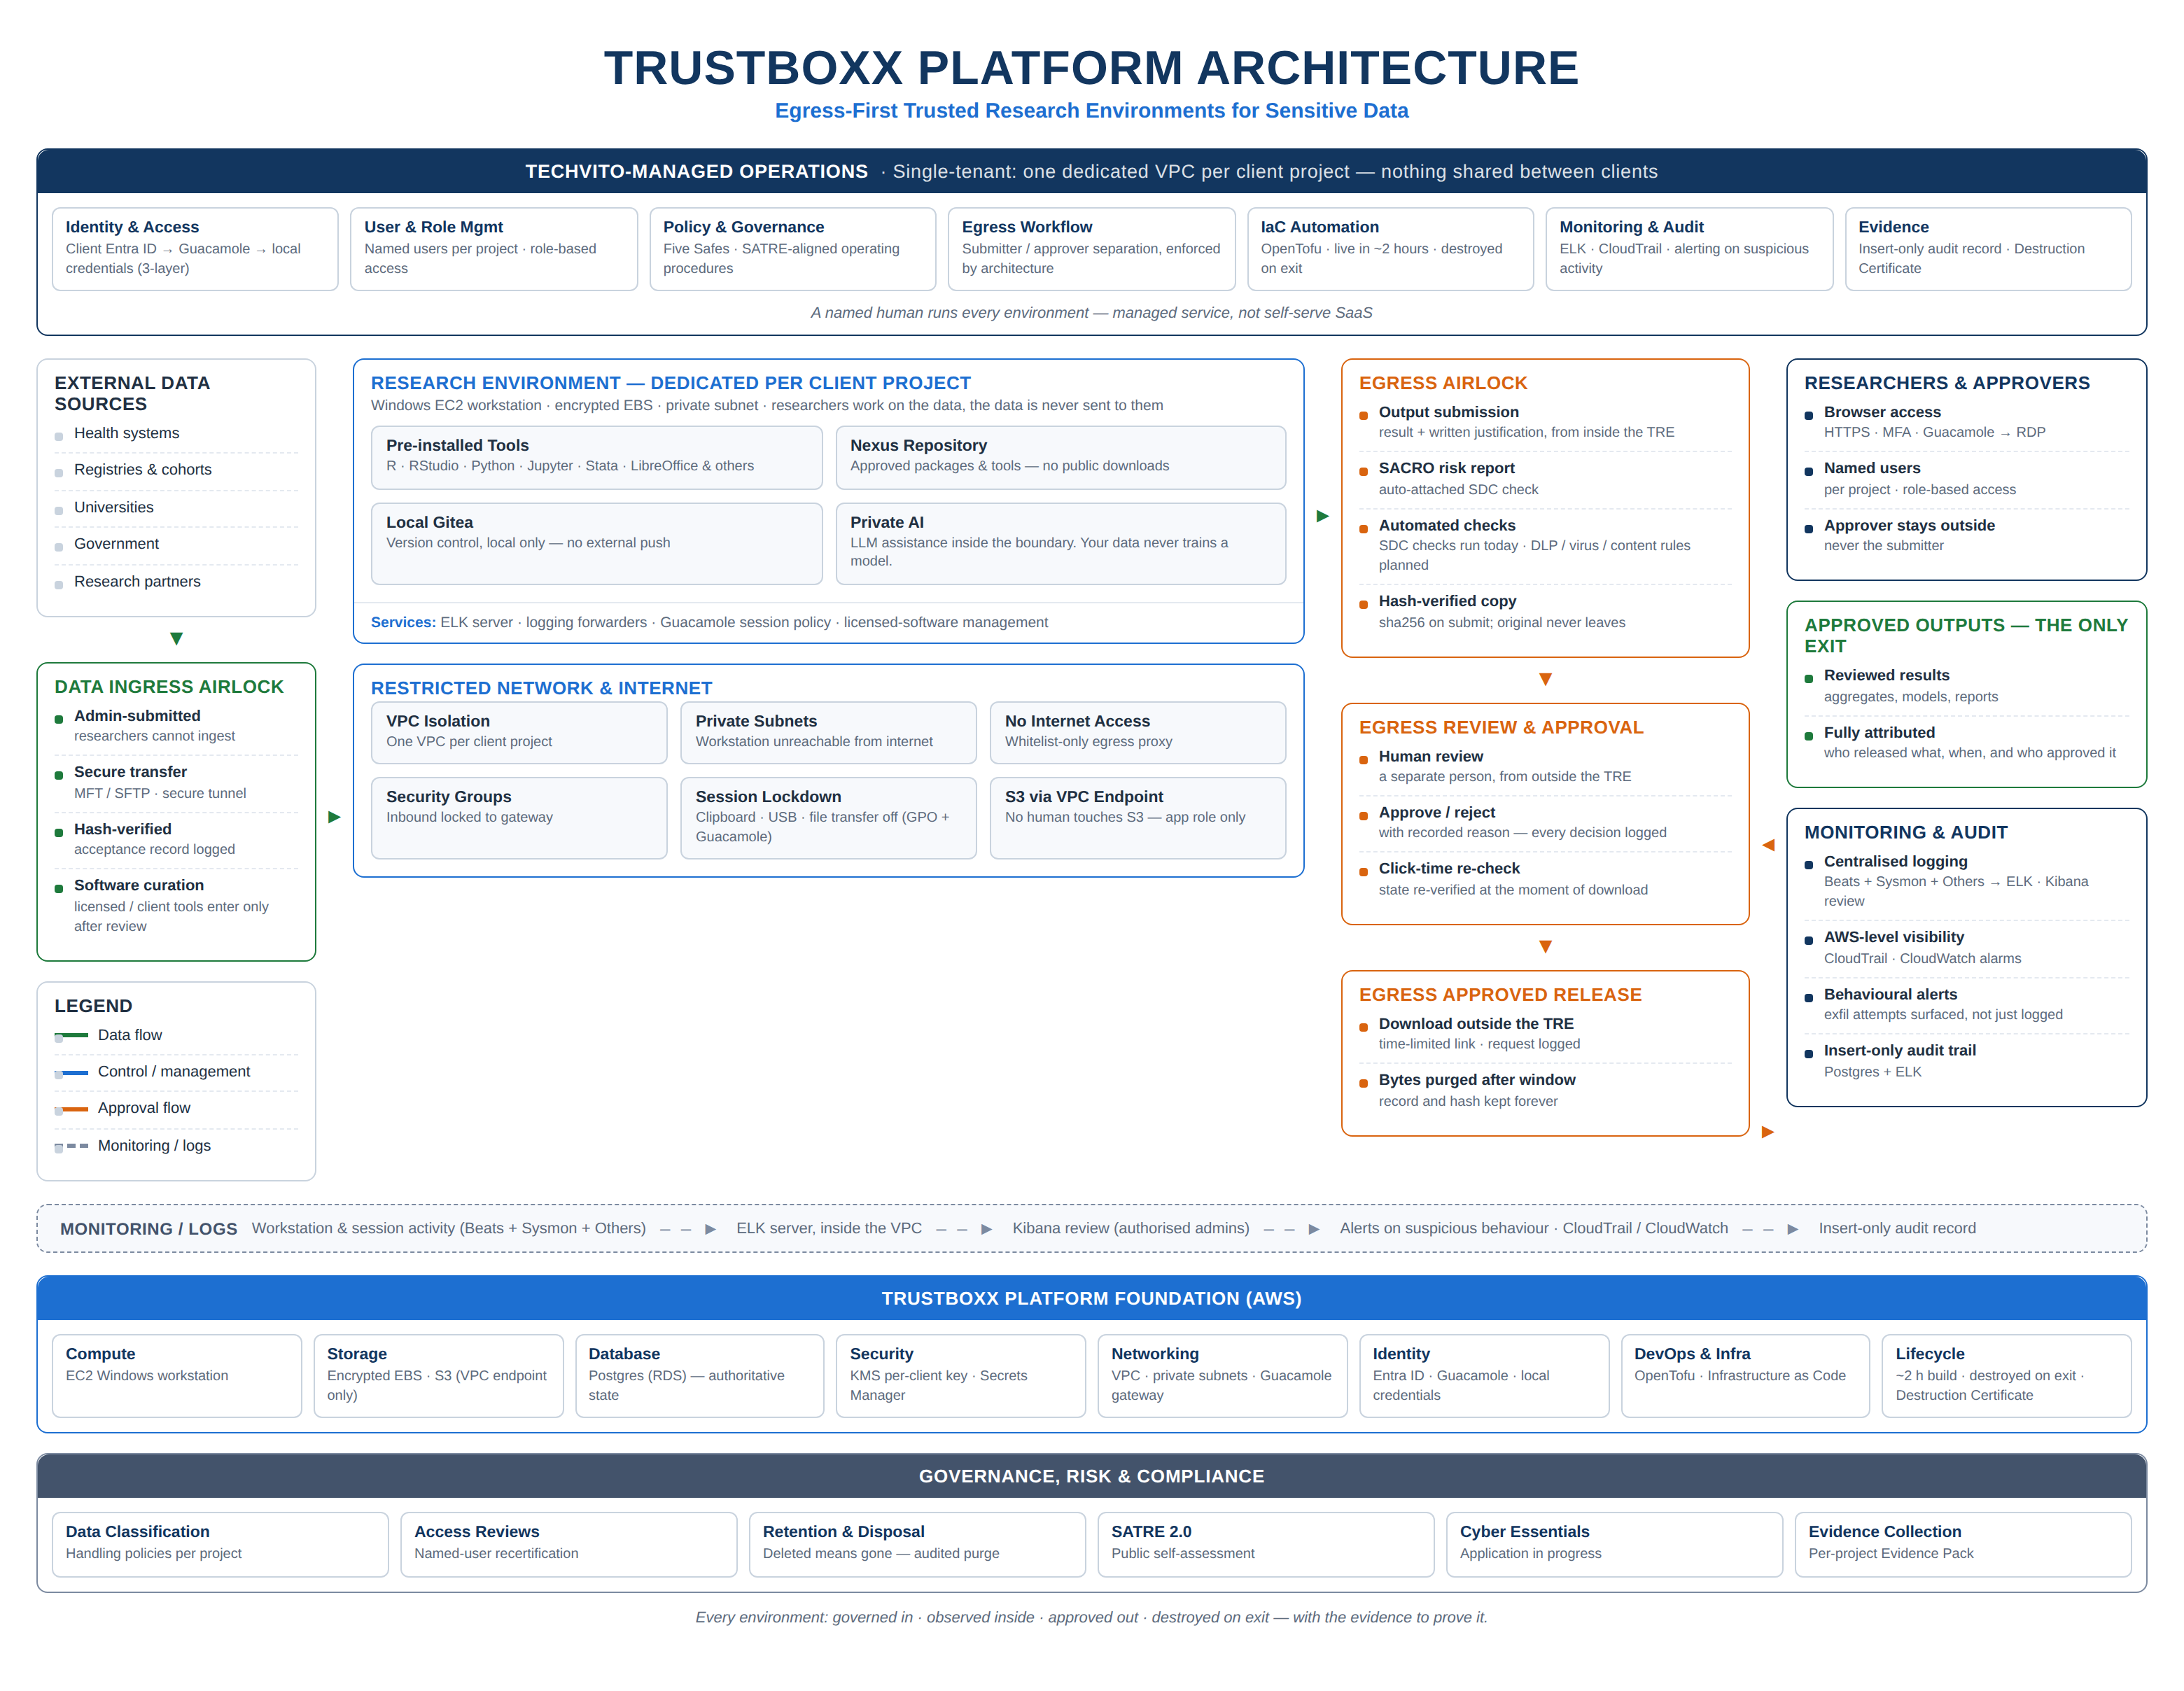Click the Session Lockdown box
Viewport: 2184px width, 1691px height.
(828, 818)
